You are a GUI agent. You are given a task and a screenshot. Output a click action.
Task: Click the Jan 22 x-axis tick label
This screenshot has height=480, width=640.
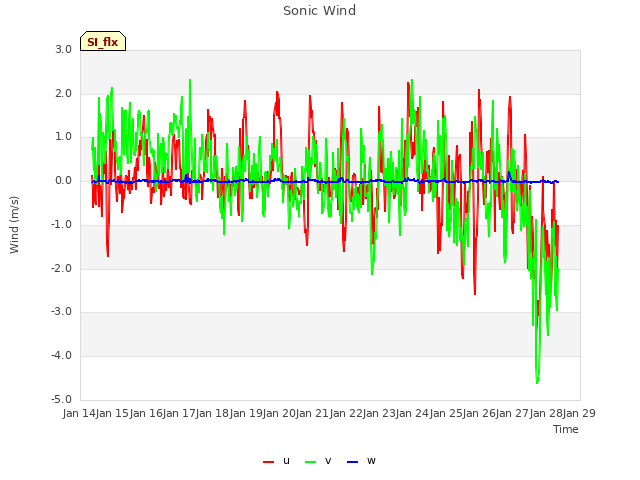(x=346, y=413)
